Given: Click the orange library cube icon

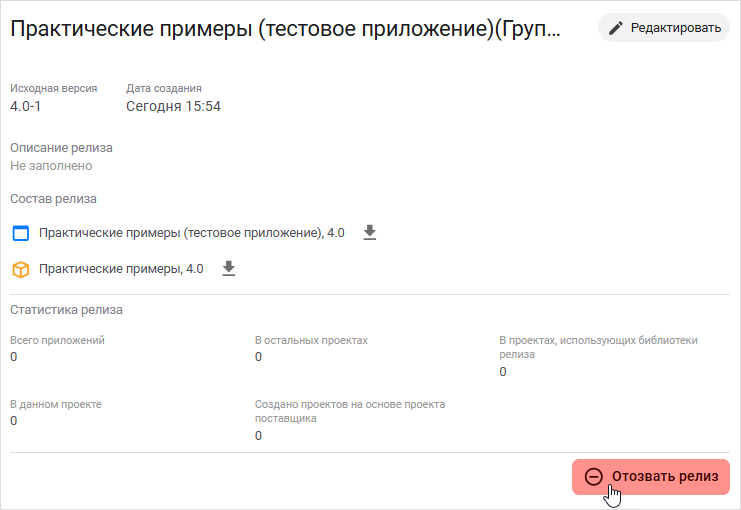Looking at the screenshot, I should 20,269.
